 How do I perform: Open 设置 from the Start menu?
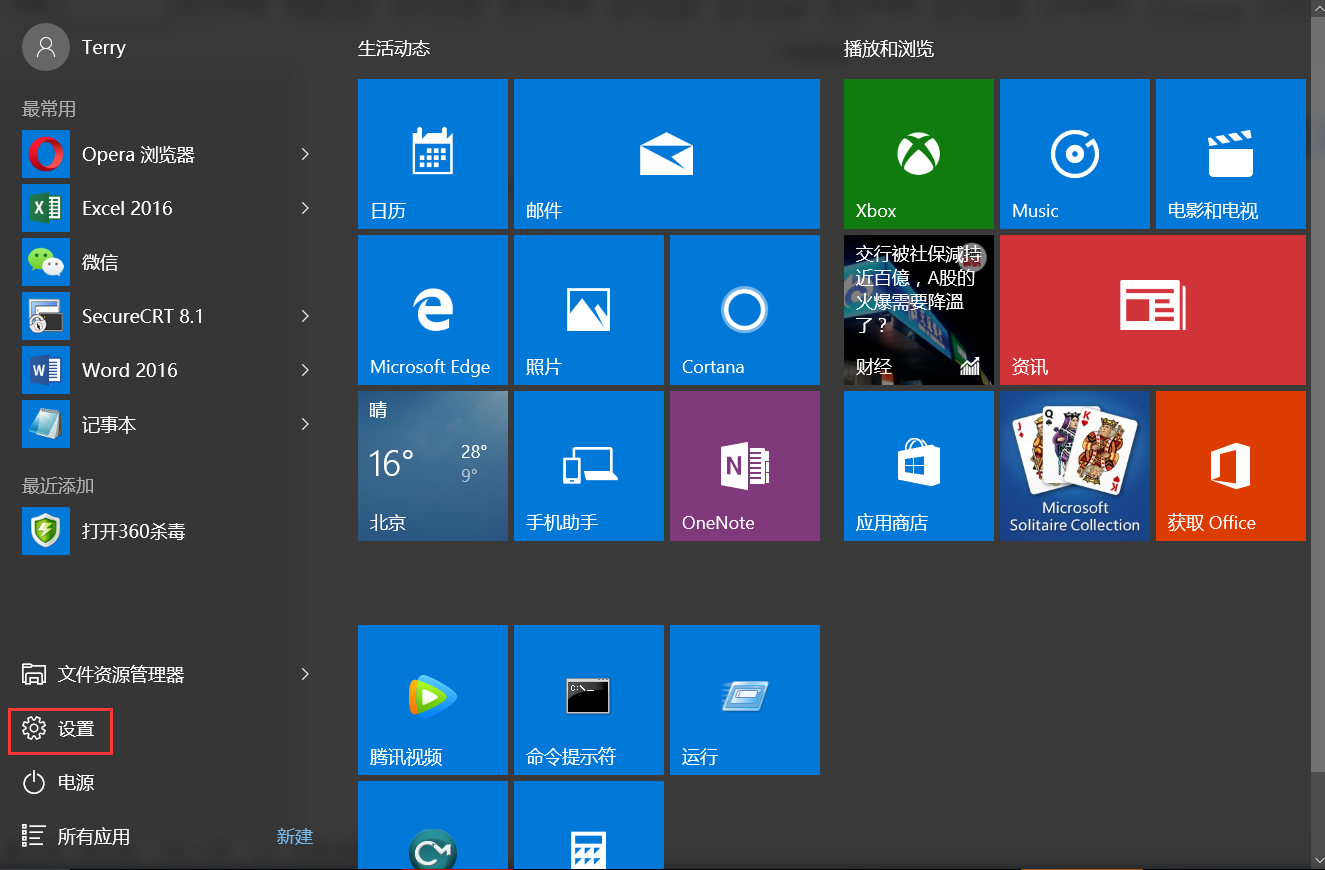tap(60, 729)
